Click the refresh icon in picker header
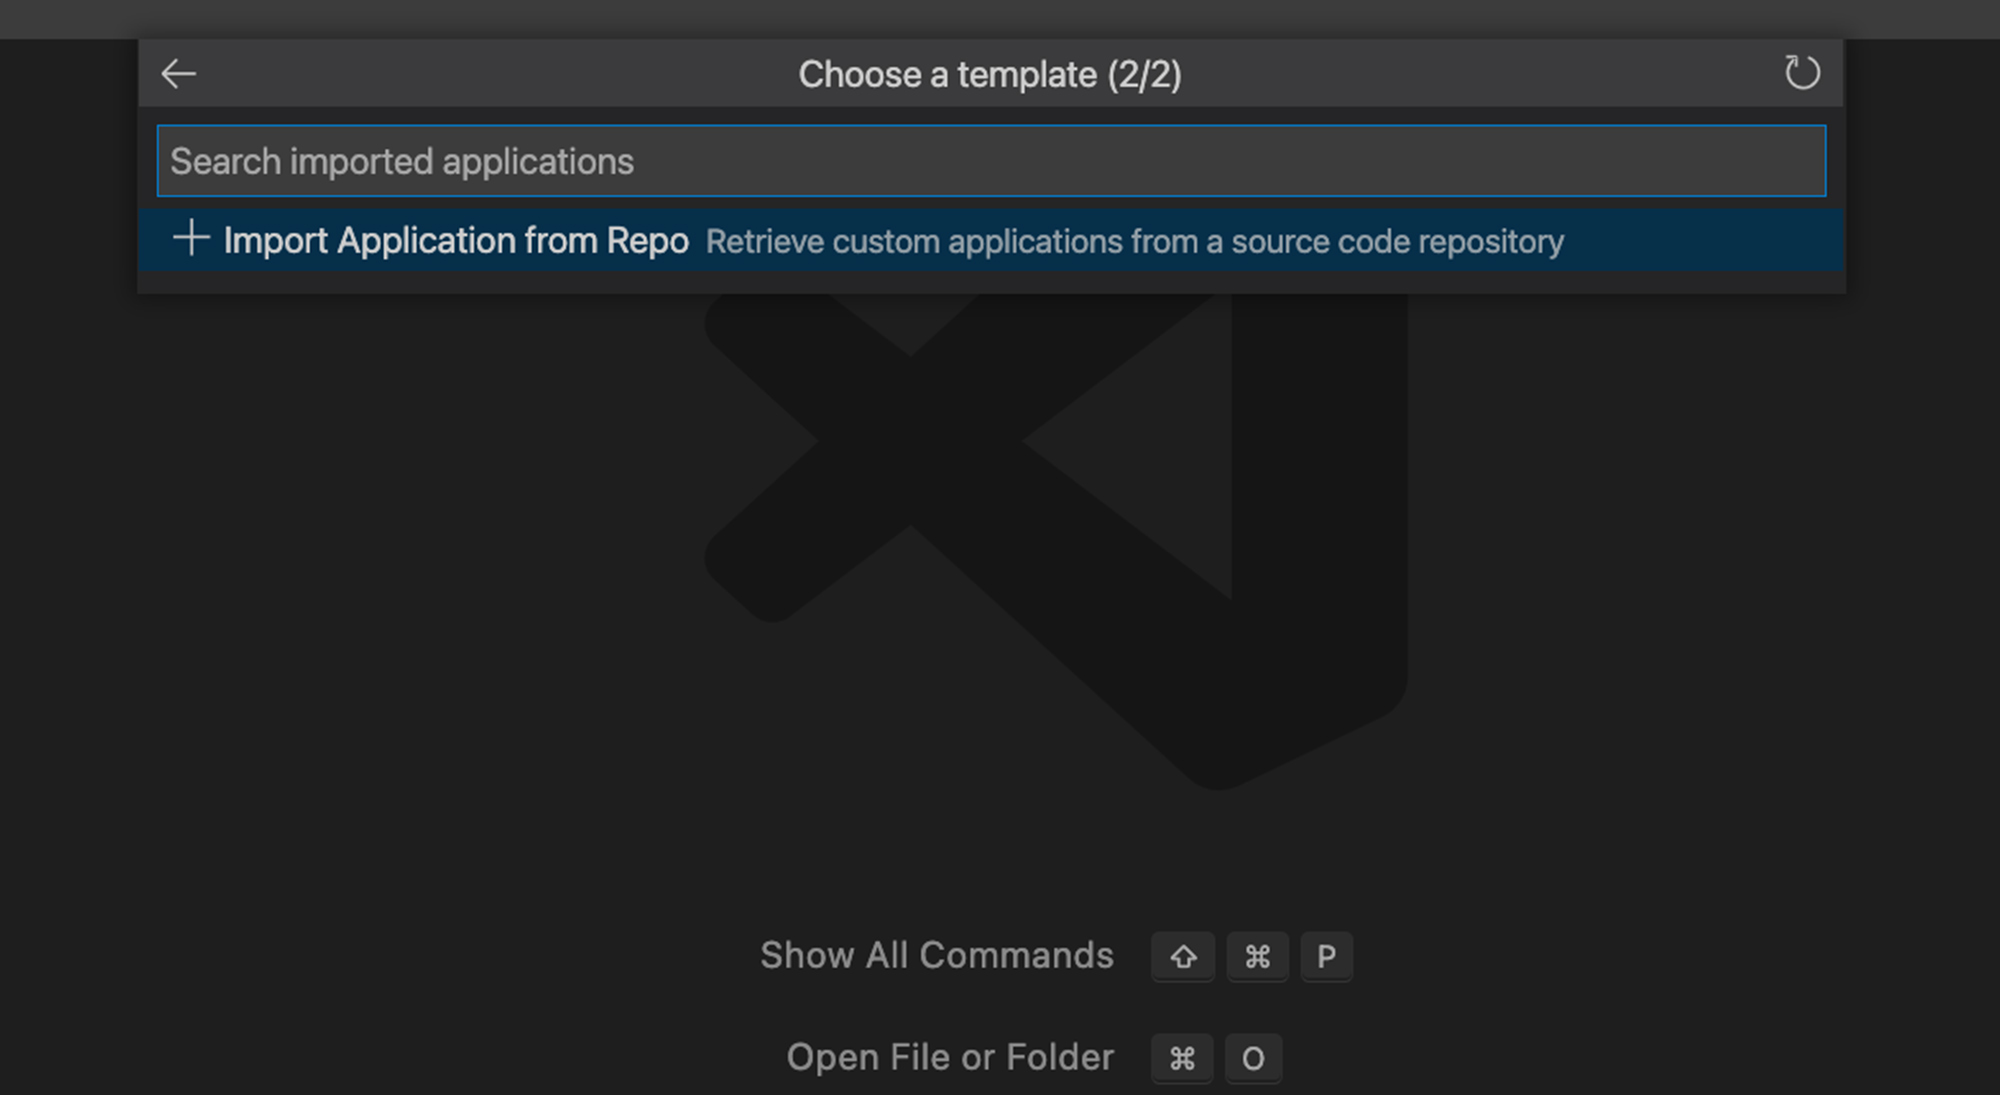The width and height of the screenshot is (2000, 1095). [1802, 73]
